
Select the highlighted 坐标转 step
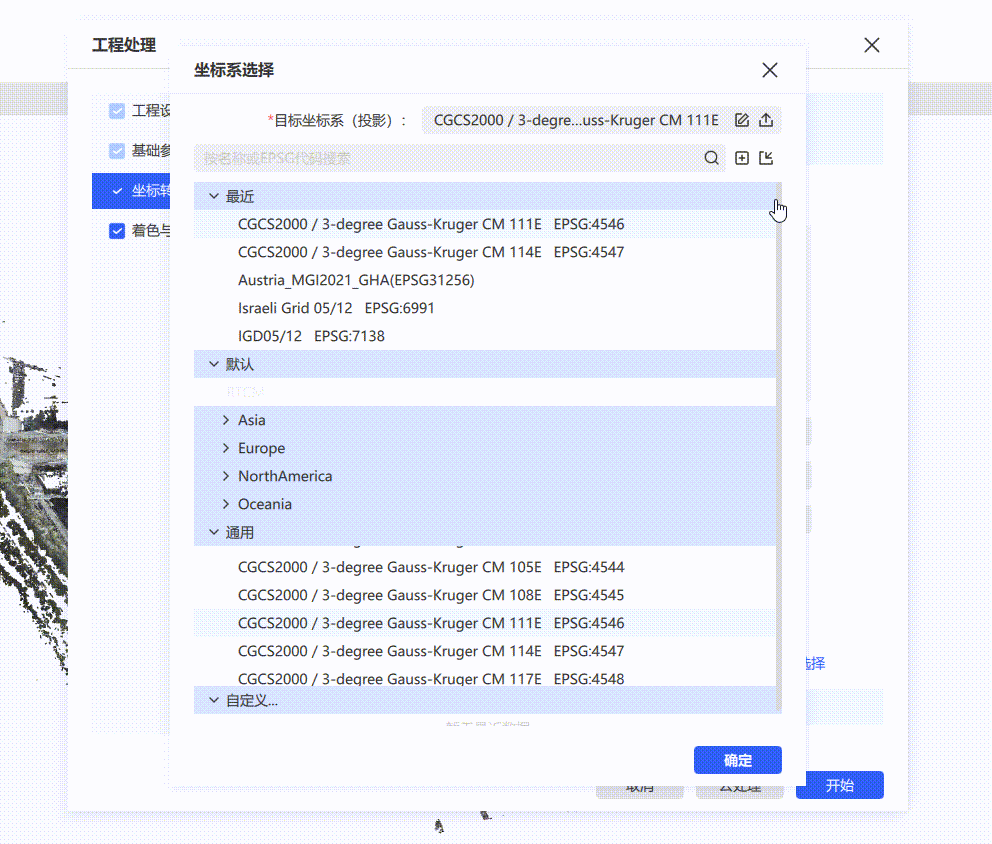click(131, 191)
